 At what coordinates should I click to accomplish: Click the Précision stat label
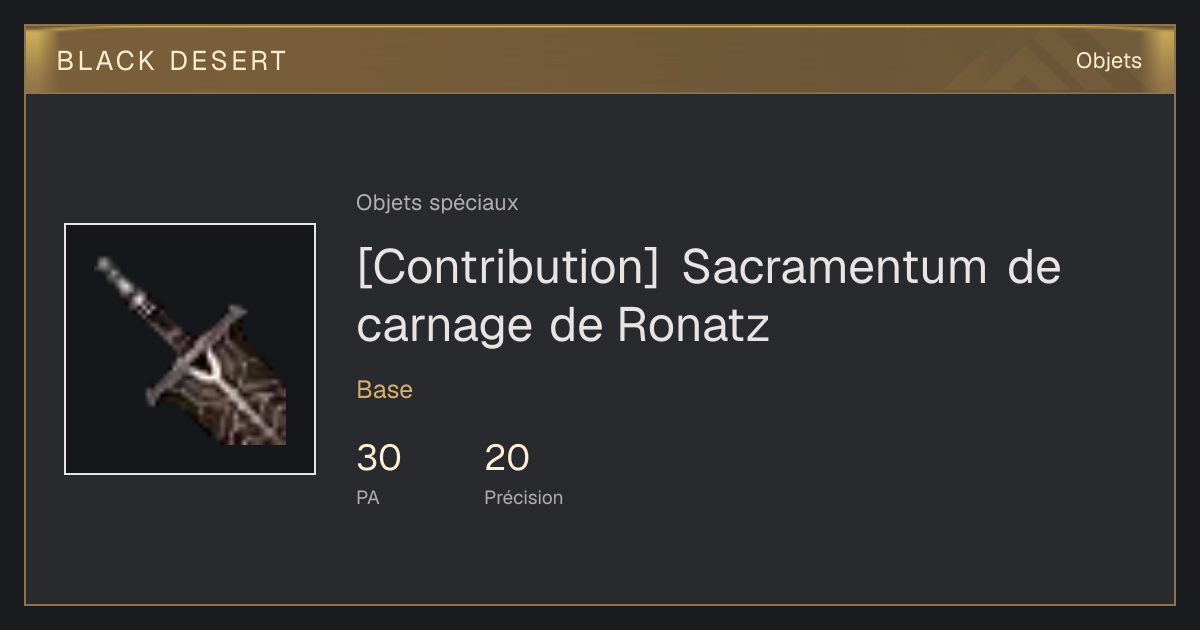pyautogui.click(x=524, y=497)
